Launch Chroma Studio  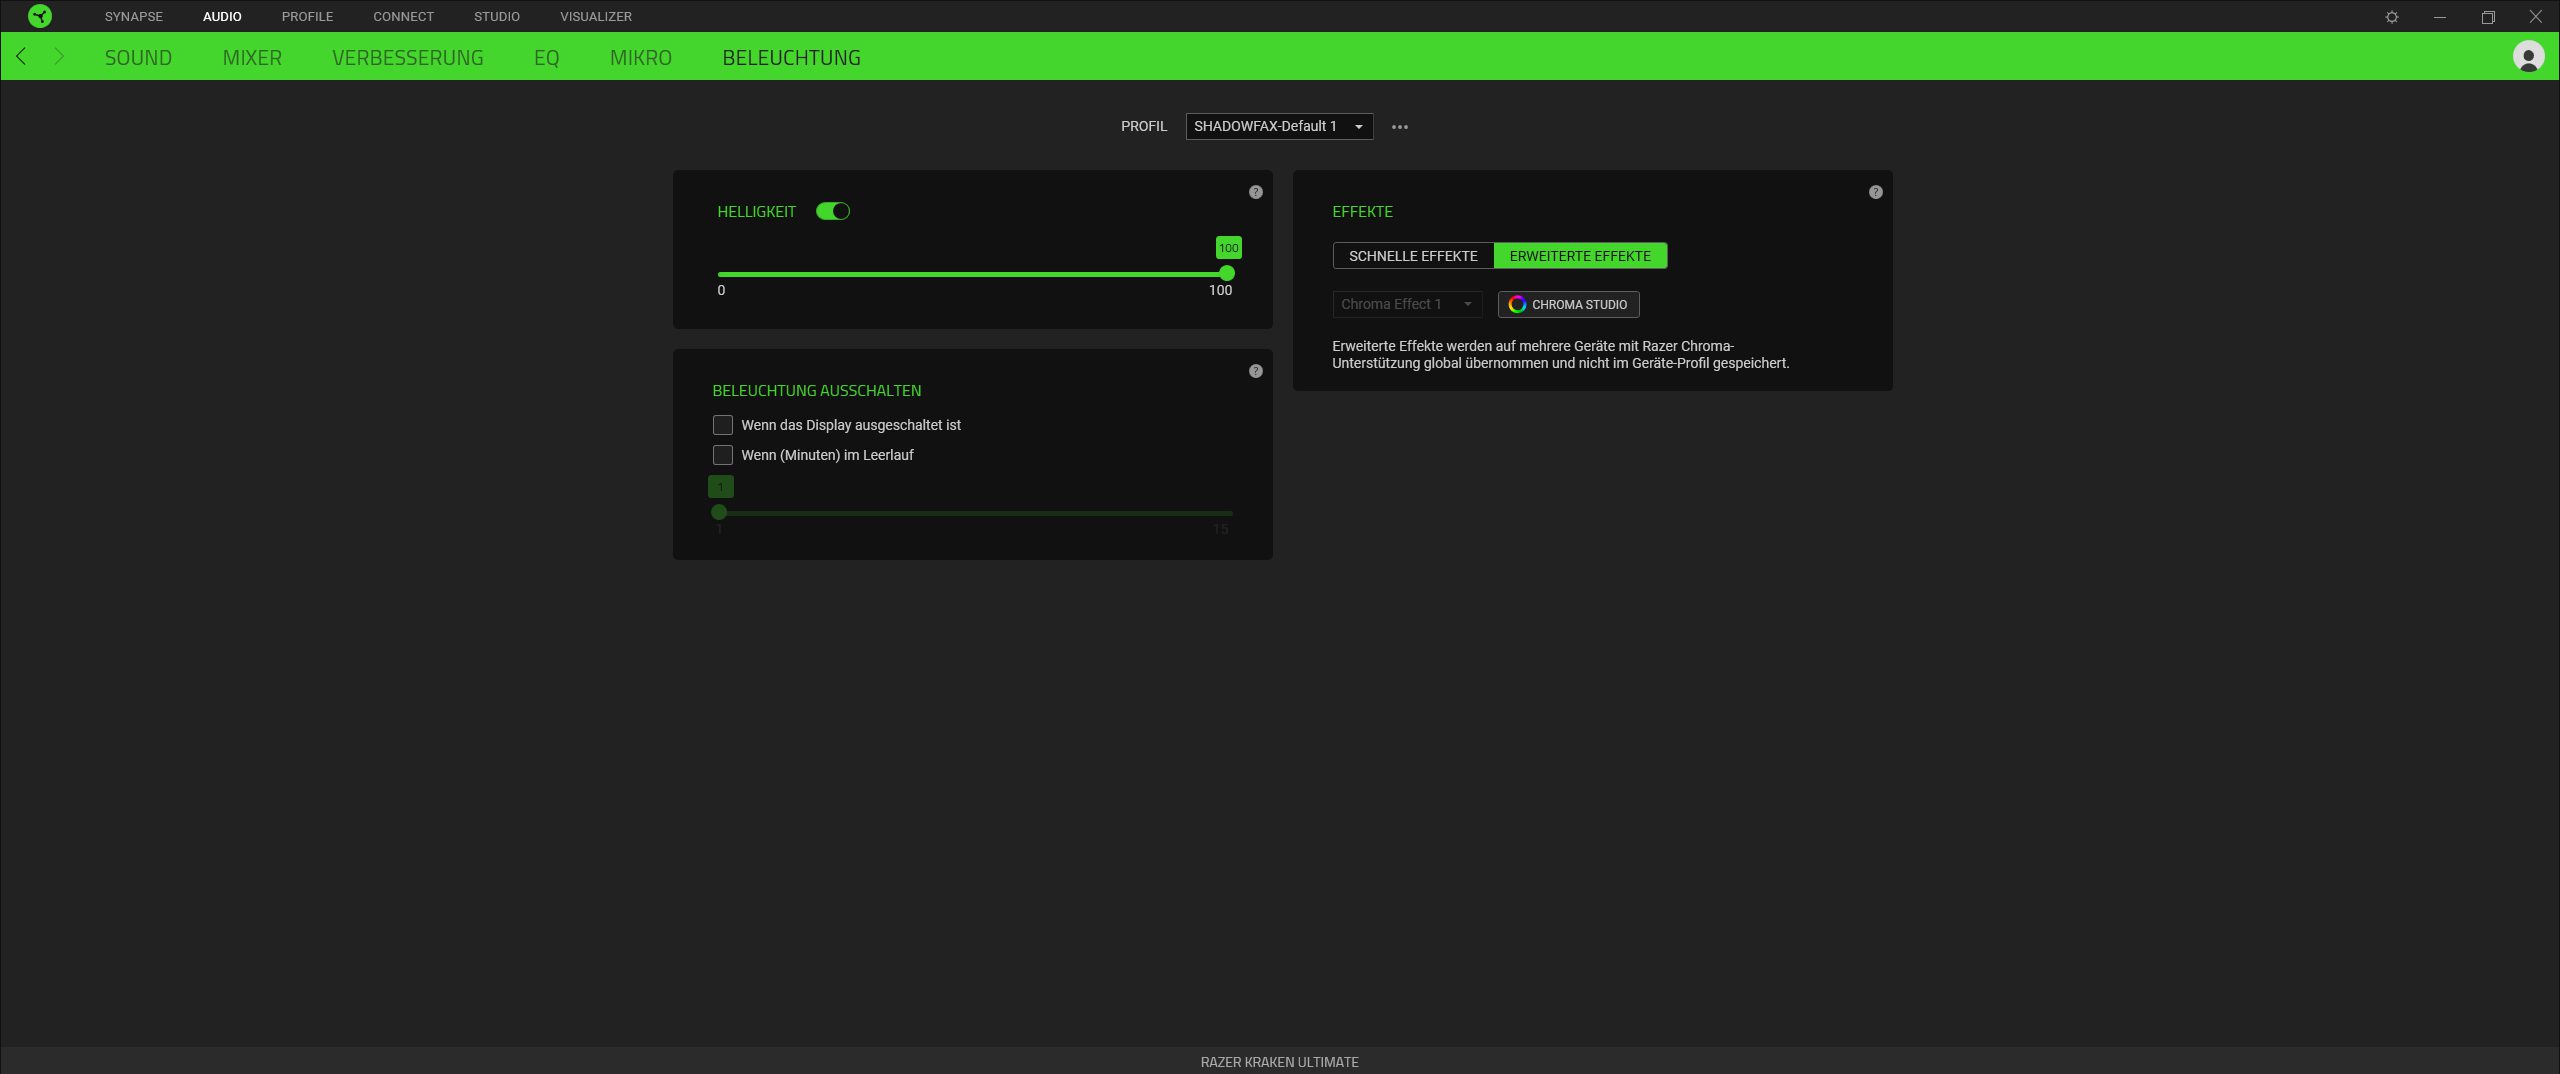(x=1568, y=304)
